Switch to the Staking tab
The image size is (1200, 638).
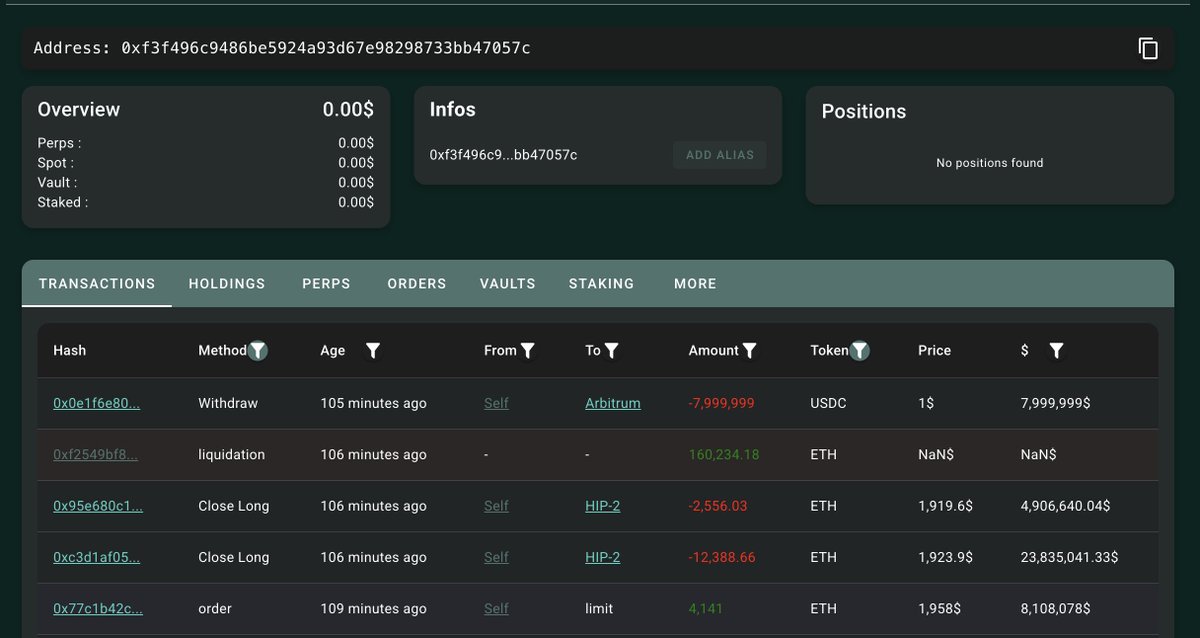point(601,283)
